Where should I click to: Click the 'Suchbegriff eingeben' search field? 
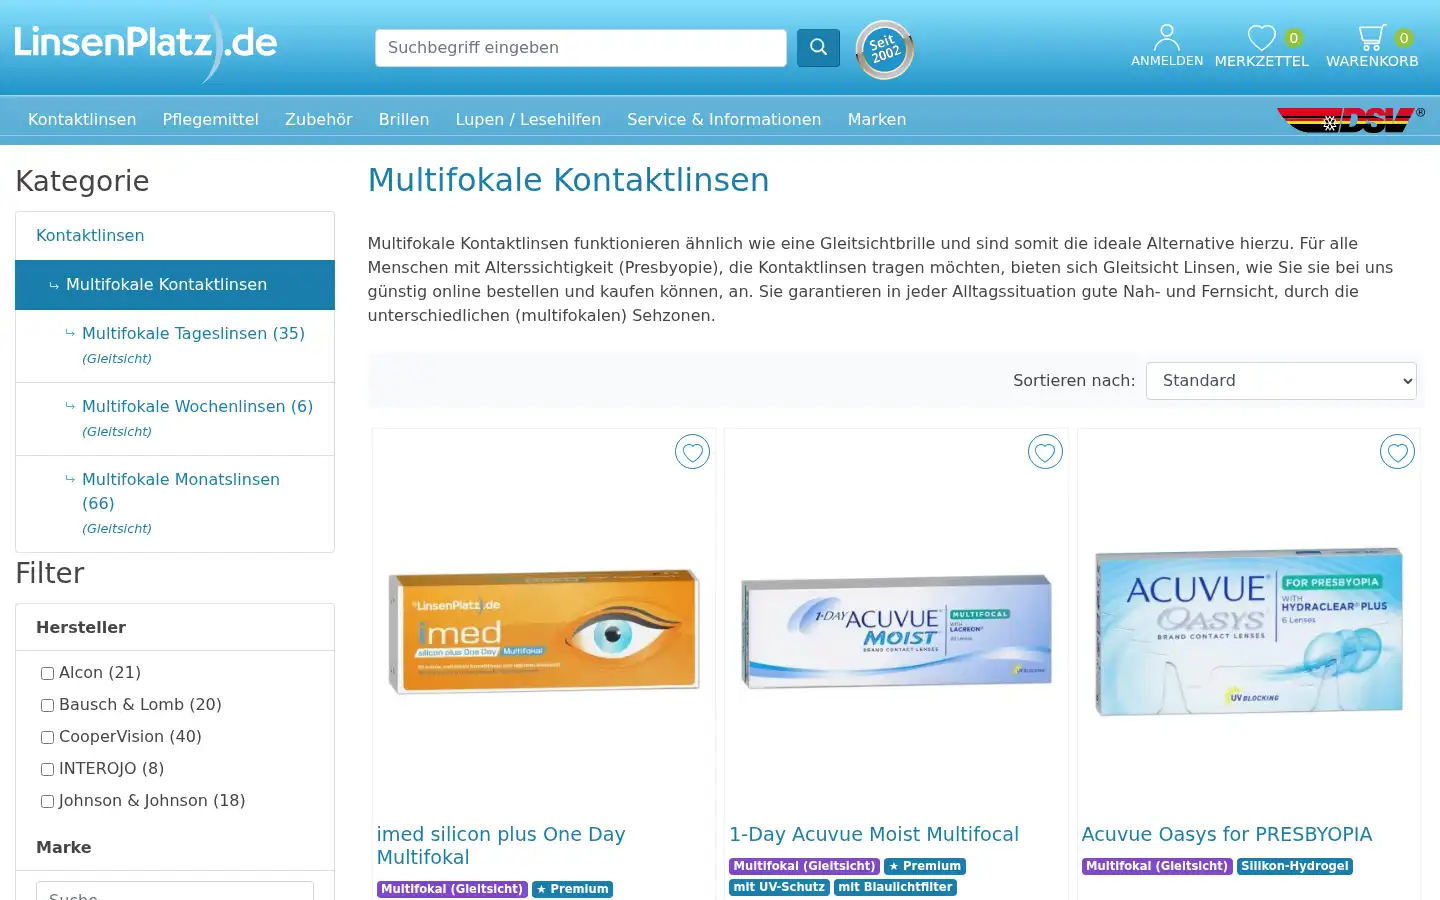pos(581,48)
